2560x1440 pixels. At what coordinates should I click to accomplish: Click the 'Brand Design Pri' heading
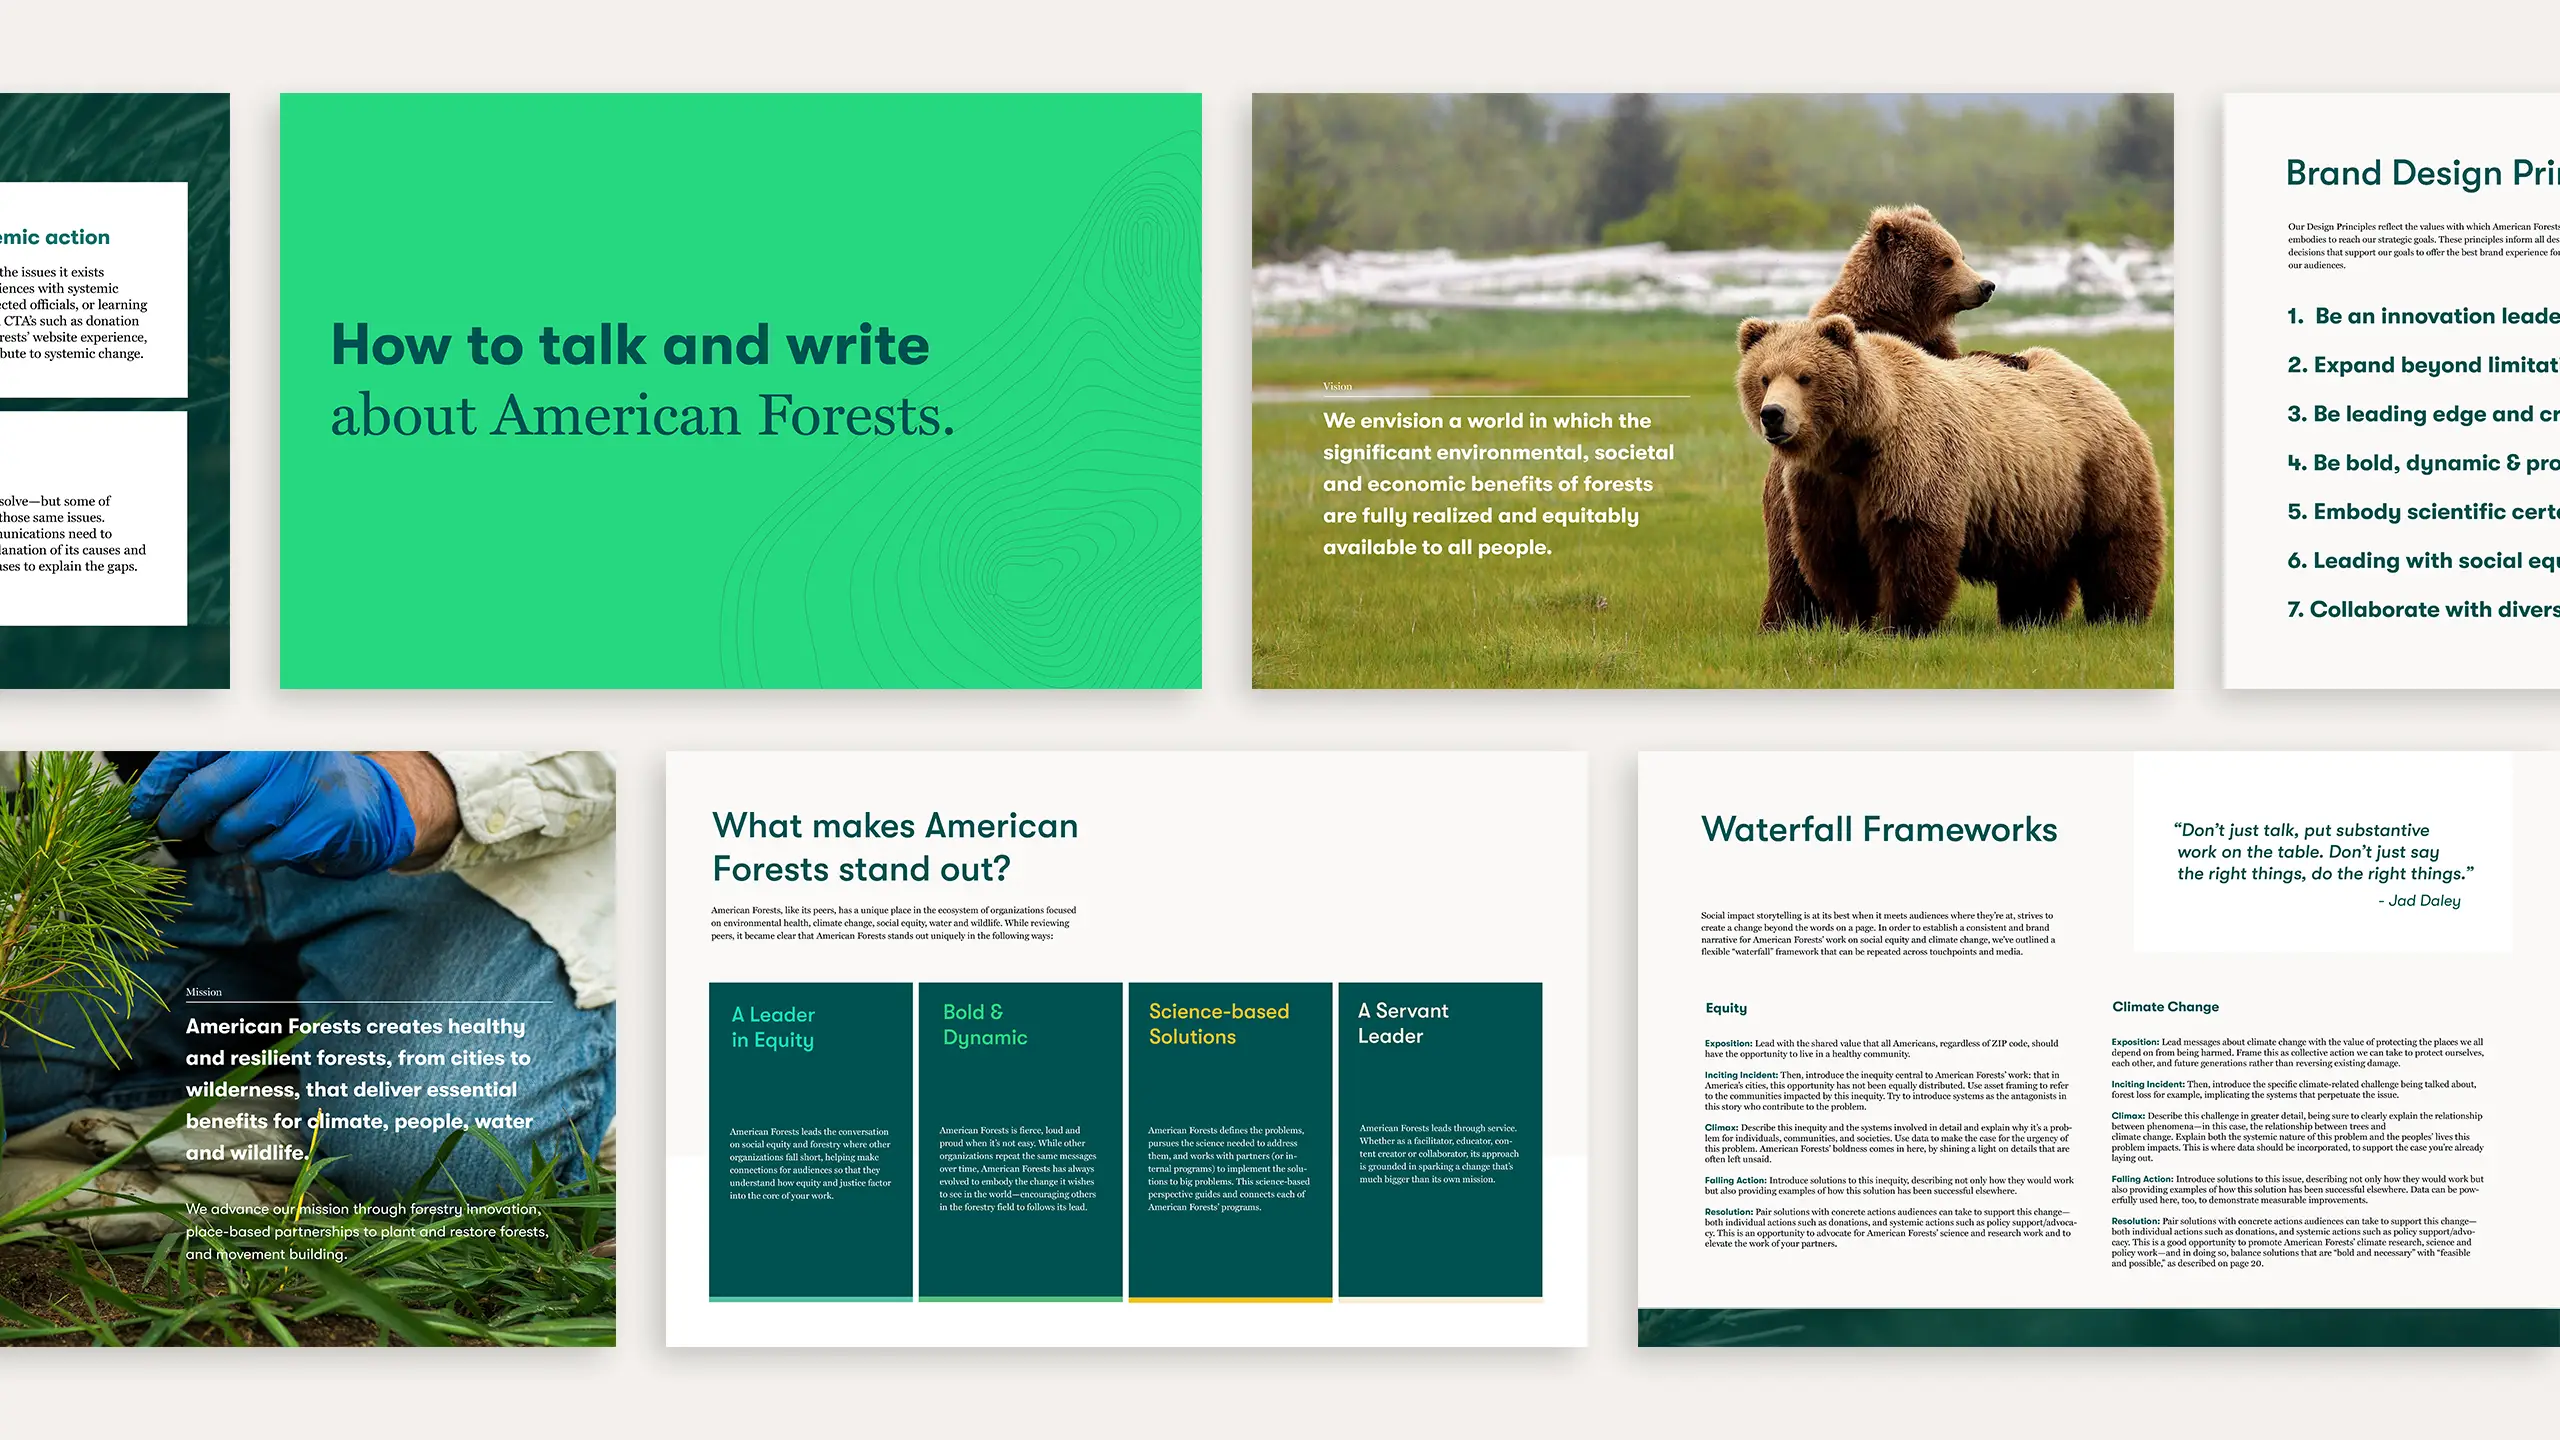[x=2422, y=173]
